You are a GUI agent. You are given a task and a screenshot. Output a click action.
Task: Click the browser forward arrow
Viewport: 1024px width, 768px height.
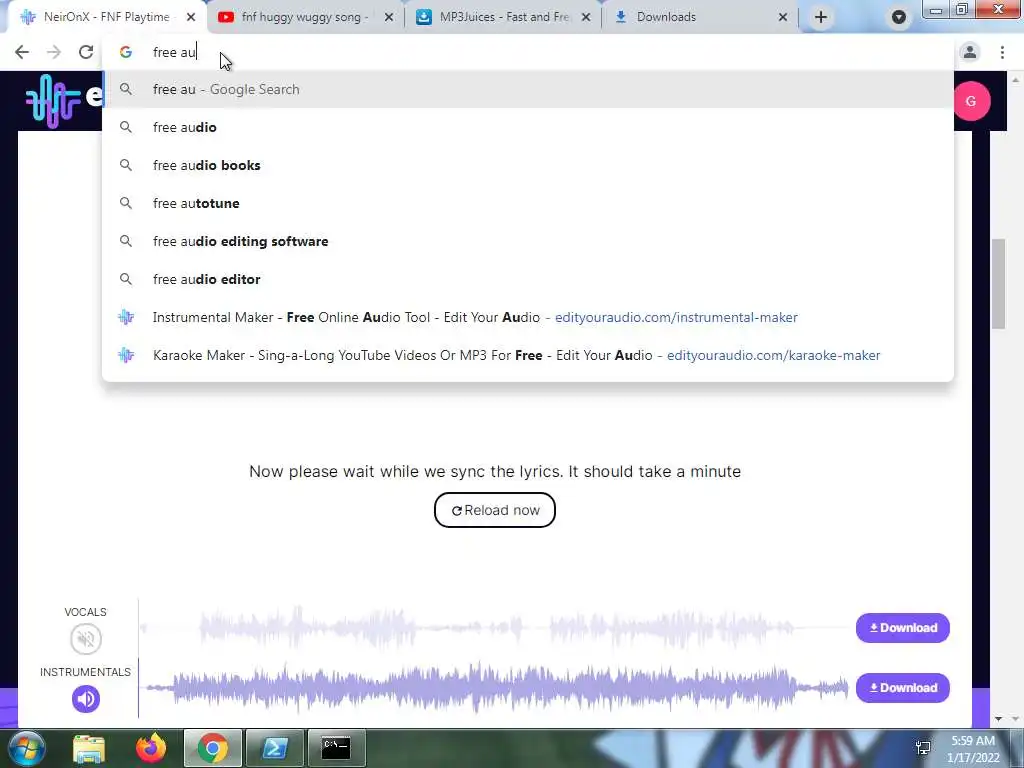click(54, 52)
